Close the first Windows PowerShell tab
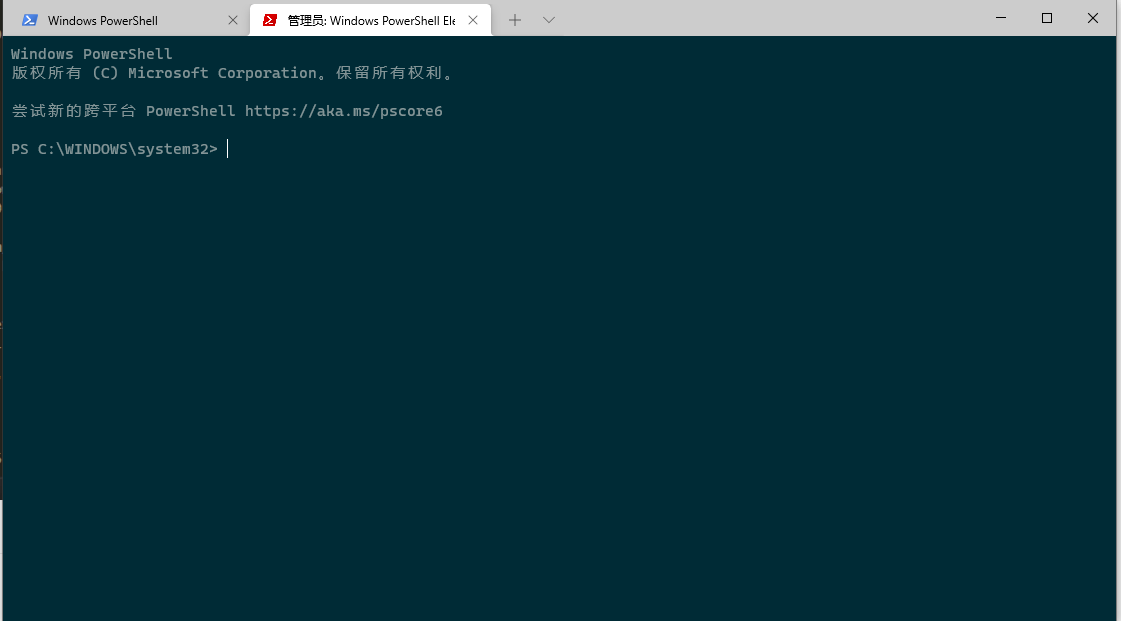Screen dimensions: 1121x621 232,20
